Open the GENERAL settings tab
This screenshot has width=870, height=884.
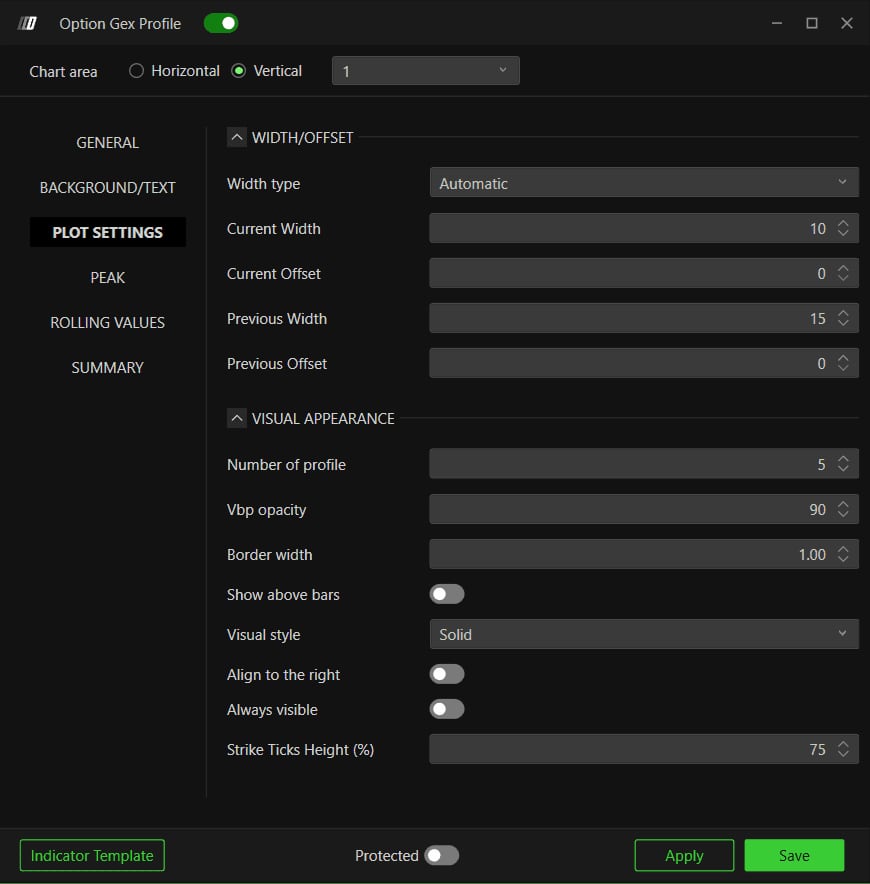(108, 143)
